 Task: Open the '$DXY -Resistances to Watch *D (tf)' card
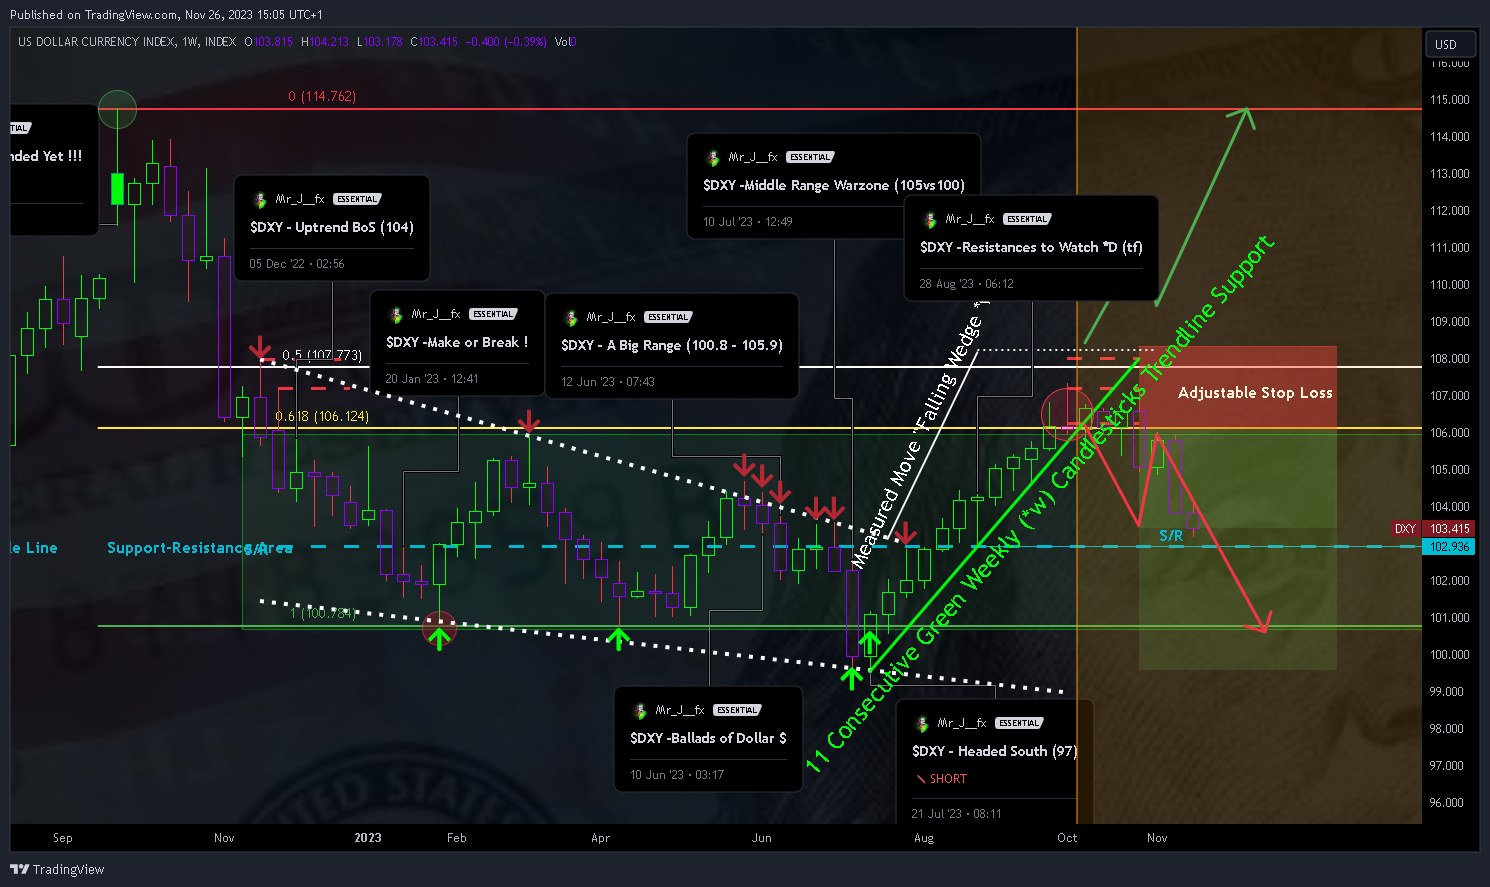(1031, 248)
